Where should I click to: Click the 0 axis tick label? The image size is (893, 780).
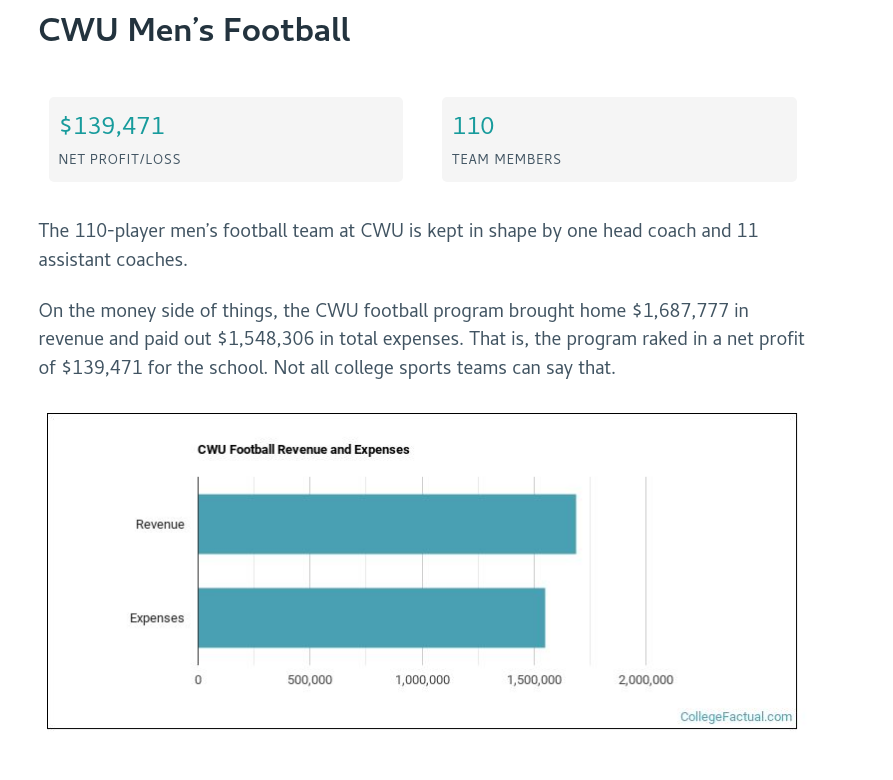[x=198, y=680]
